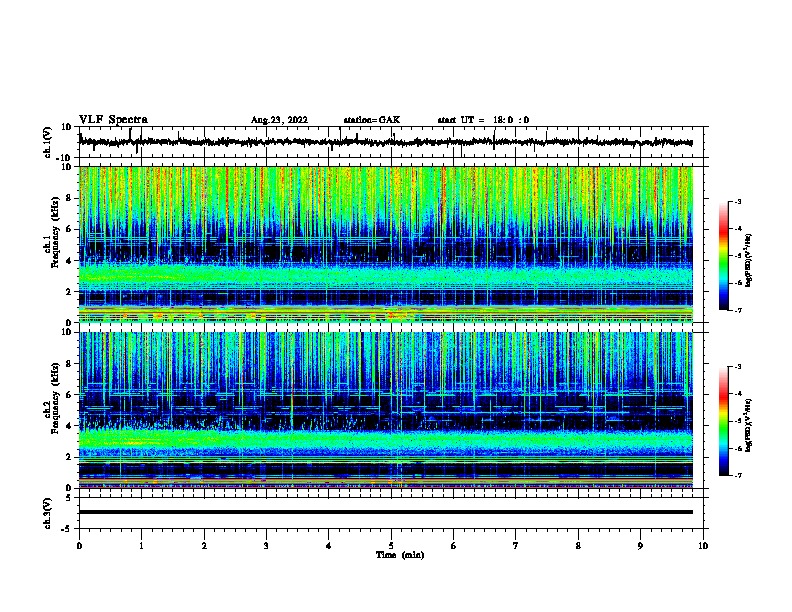This screenshot has height=612, width=792.
Task: Click time axis tick label "7"
Action: point(516,546)
